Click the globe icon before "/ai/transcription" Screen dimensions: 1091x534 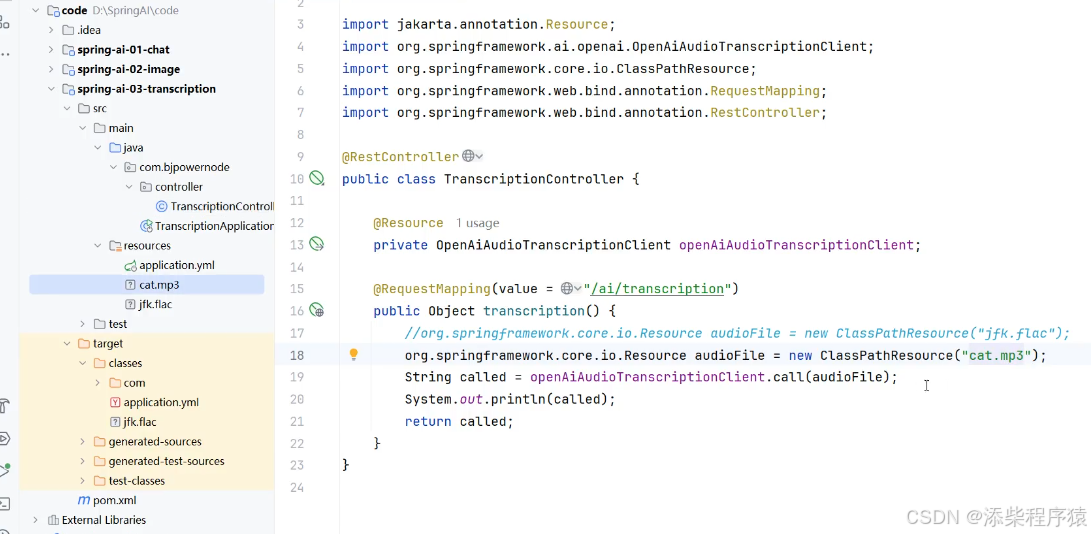pyautogui.click(x=567, y=288)
